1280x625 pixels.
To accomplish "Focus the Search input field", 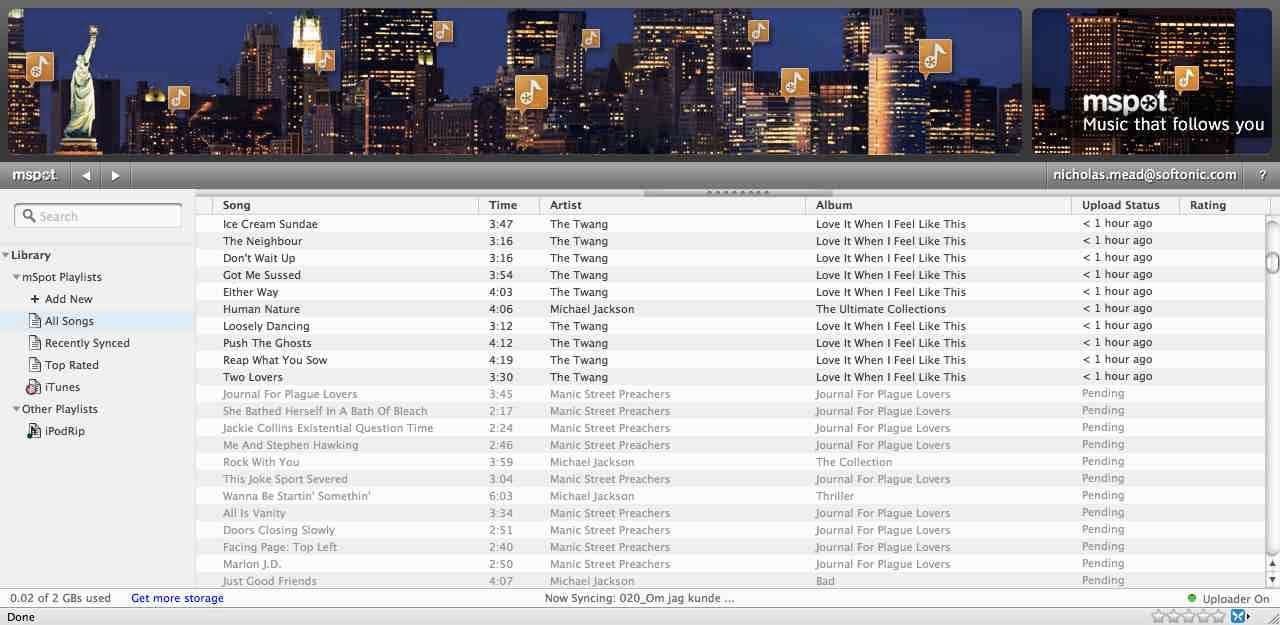I will (x=98, y=216).
